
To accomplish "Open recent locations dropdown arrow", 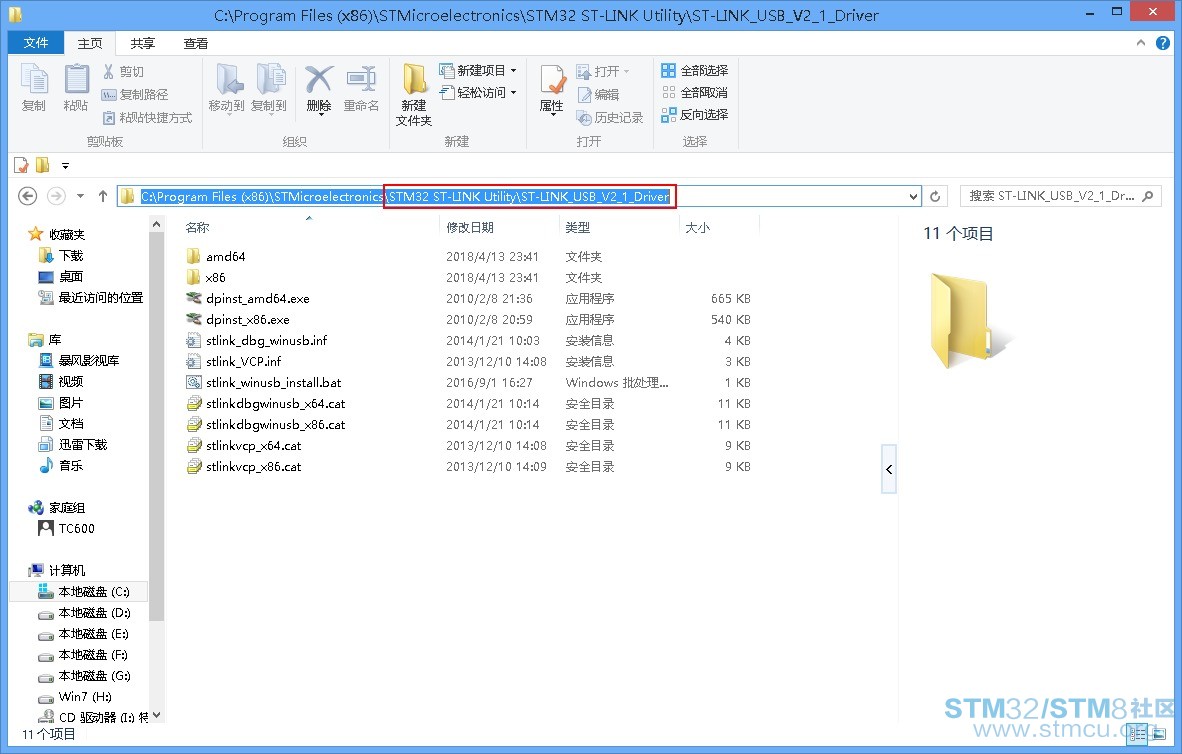I will [x=80, y=196].
